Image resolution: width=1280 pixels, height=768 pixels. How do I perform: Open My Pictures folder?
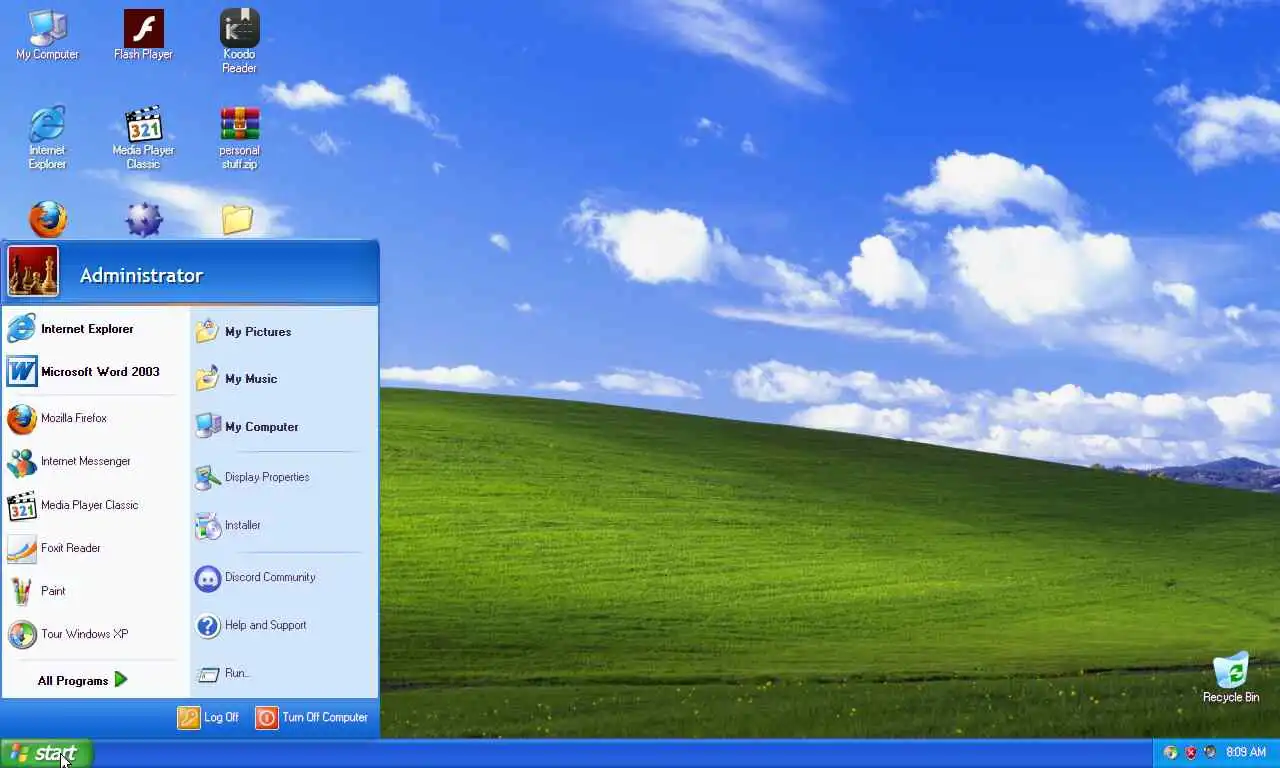pyautogui.click(x=283, y=331)
